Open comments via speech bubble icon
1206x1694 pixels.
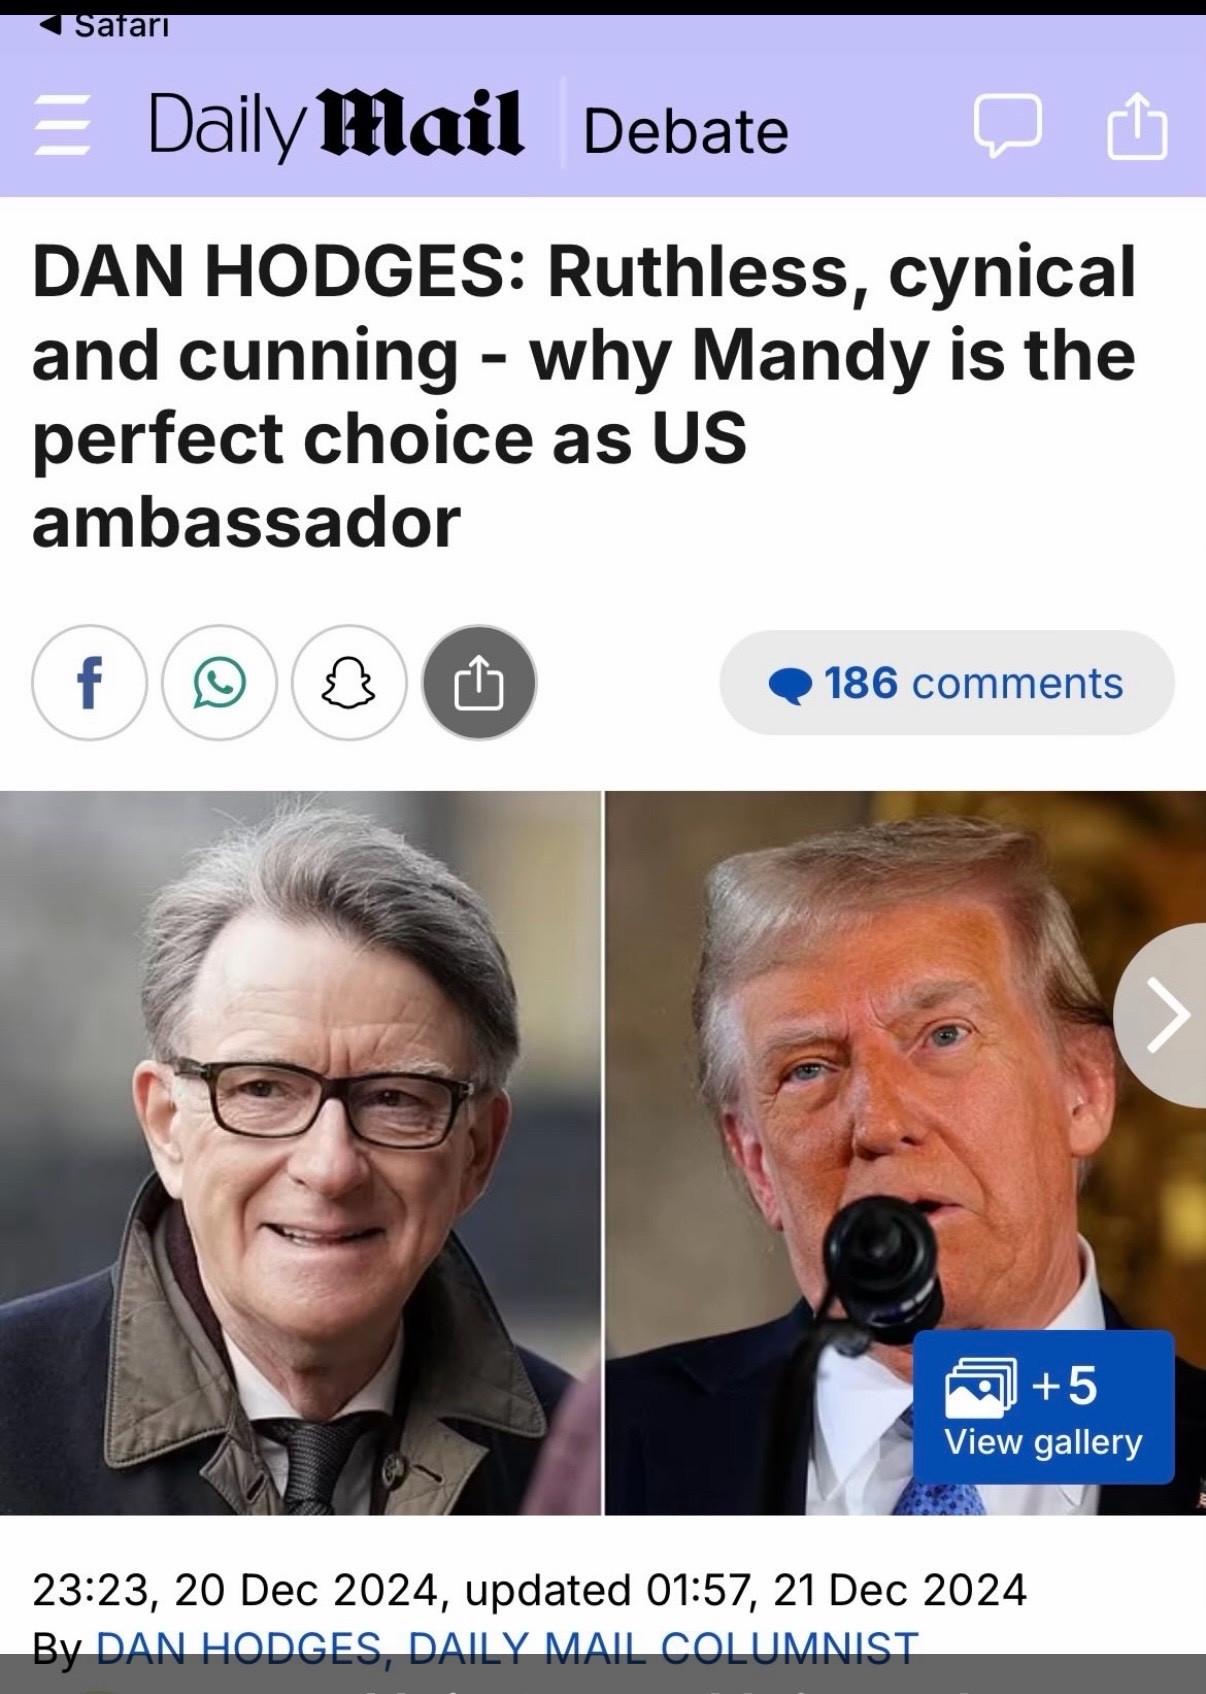tap(1007, 126)
